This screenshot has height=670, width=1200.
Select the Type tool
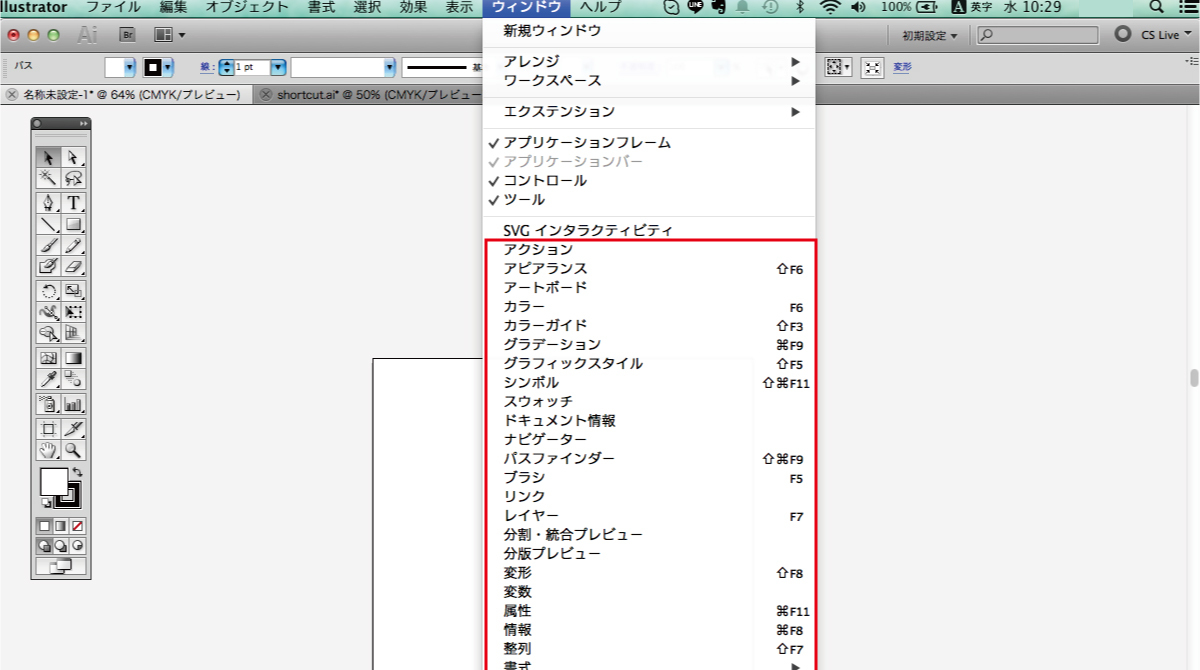74,203
